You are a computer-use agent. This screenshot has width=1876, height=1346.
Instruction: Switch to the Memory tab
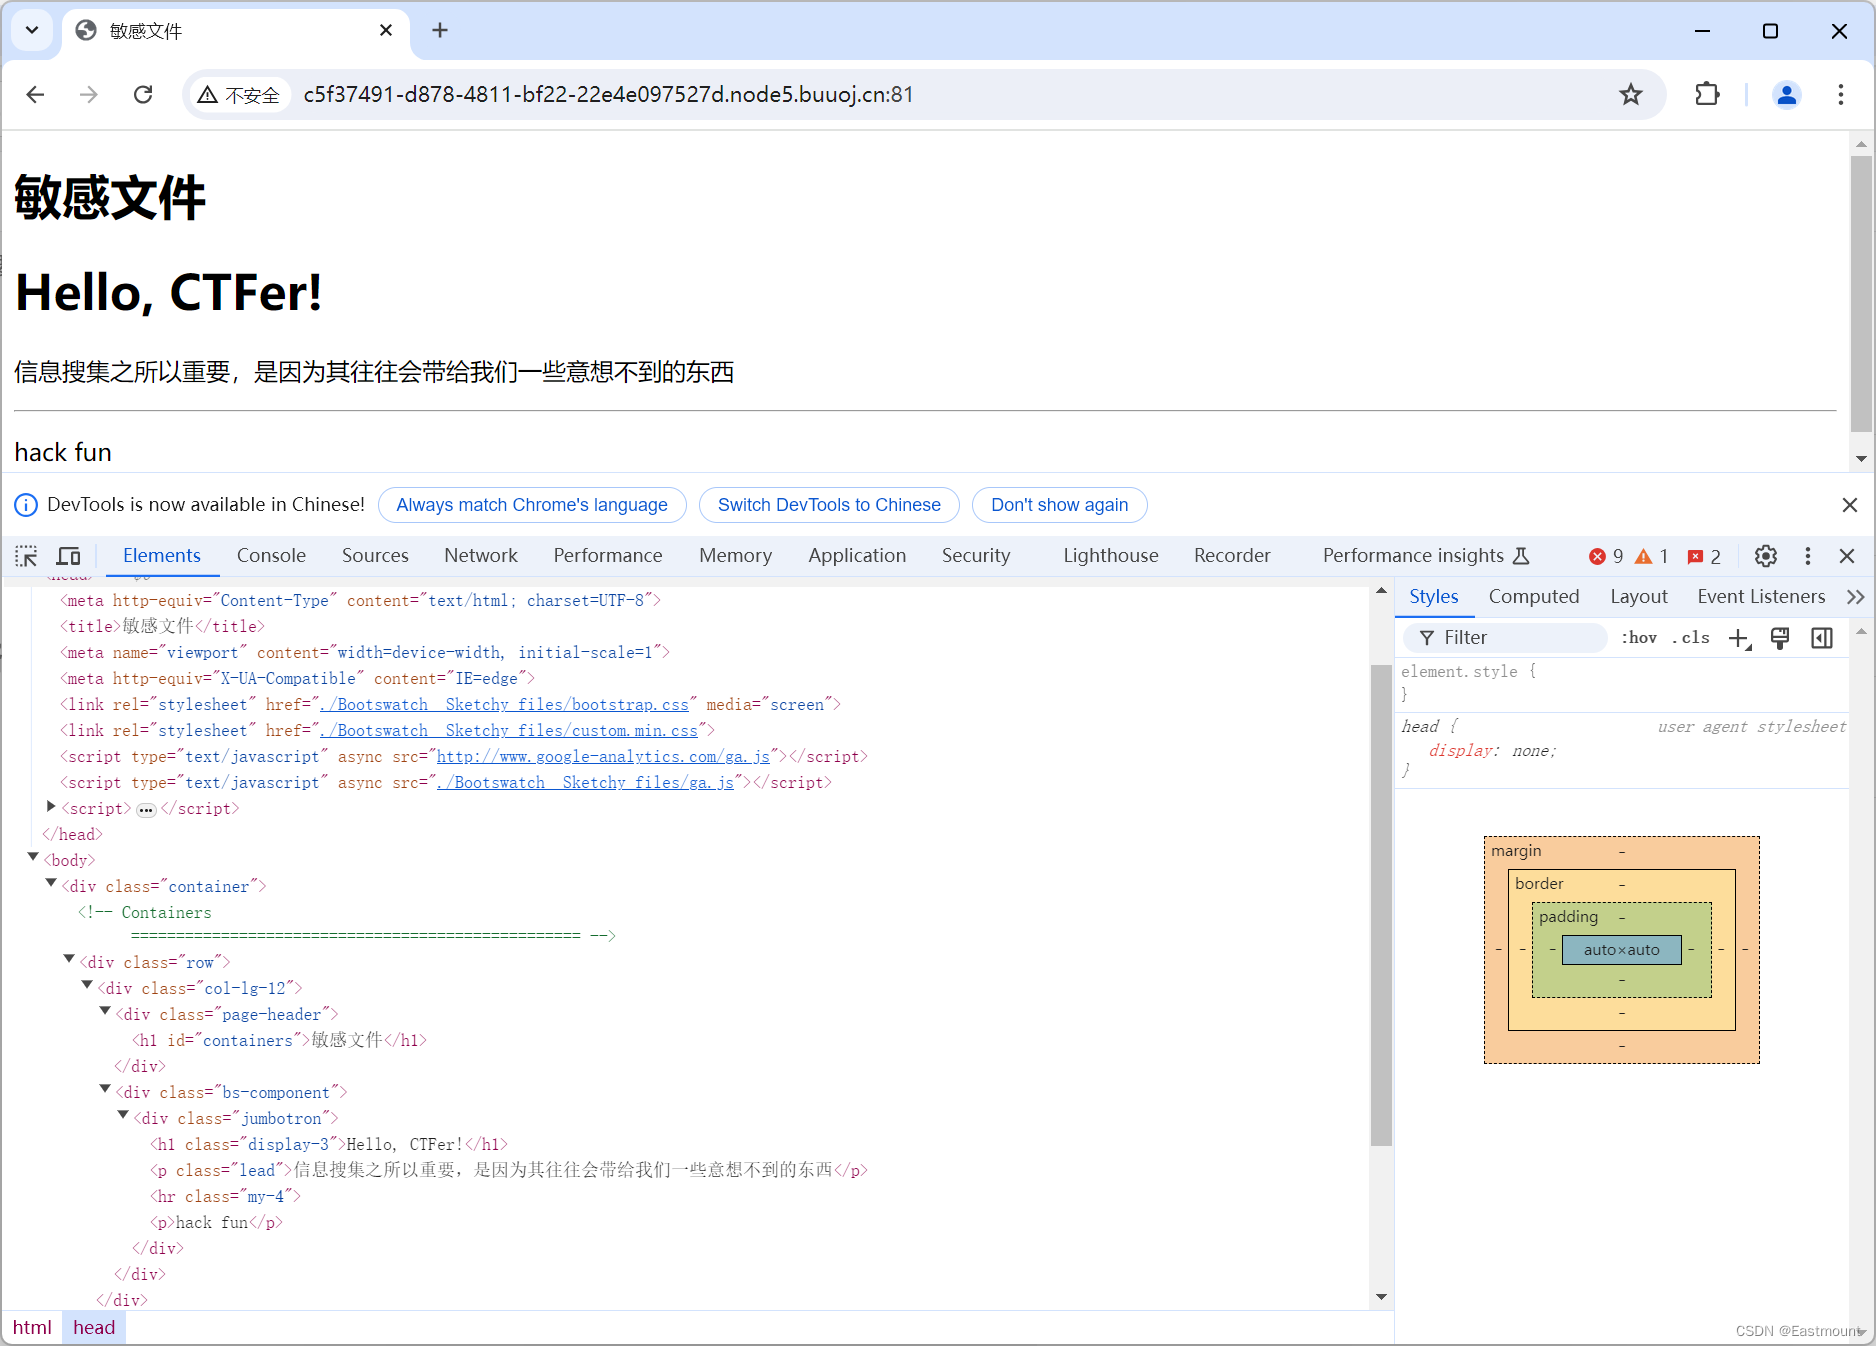tap(735, 556)
